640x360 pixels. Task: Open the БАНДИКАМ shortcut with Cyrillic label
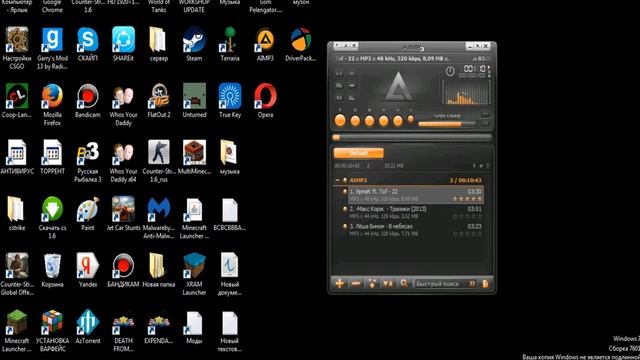(x=123, y=270)
